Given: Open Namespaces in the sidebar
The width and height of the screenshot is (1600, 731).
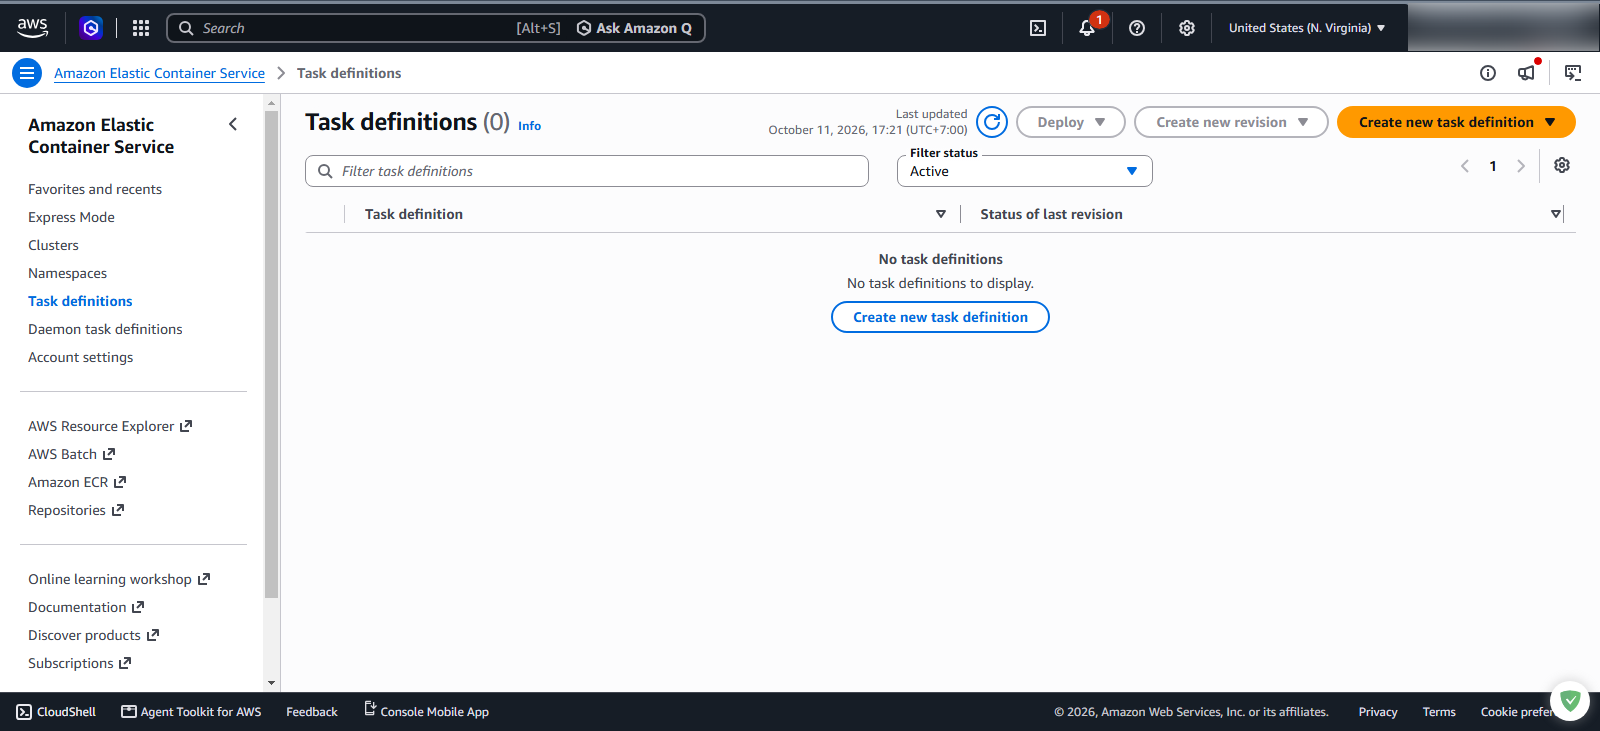Looking at the screenshot, I should (x=67, y=273).
